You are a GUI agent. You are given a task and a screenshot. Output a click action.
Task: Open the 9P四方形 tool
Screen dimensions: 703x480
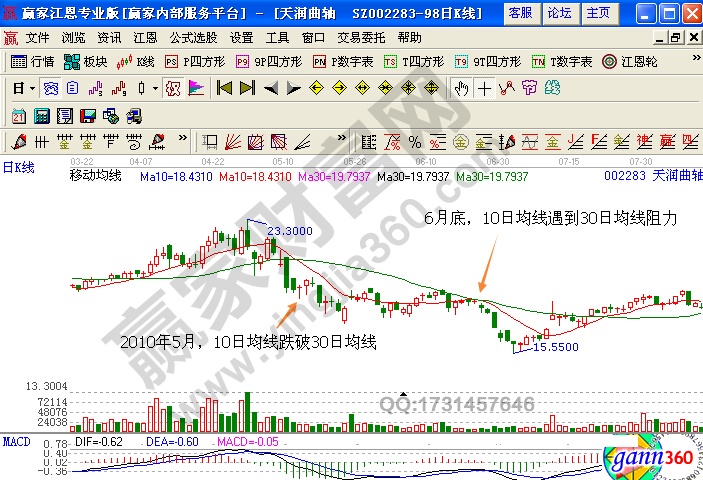pyautogui.click(x=266, y=61)
